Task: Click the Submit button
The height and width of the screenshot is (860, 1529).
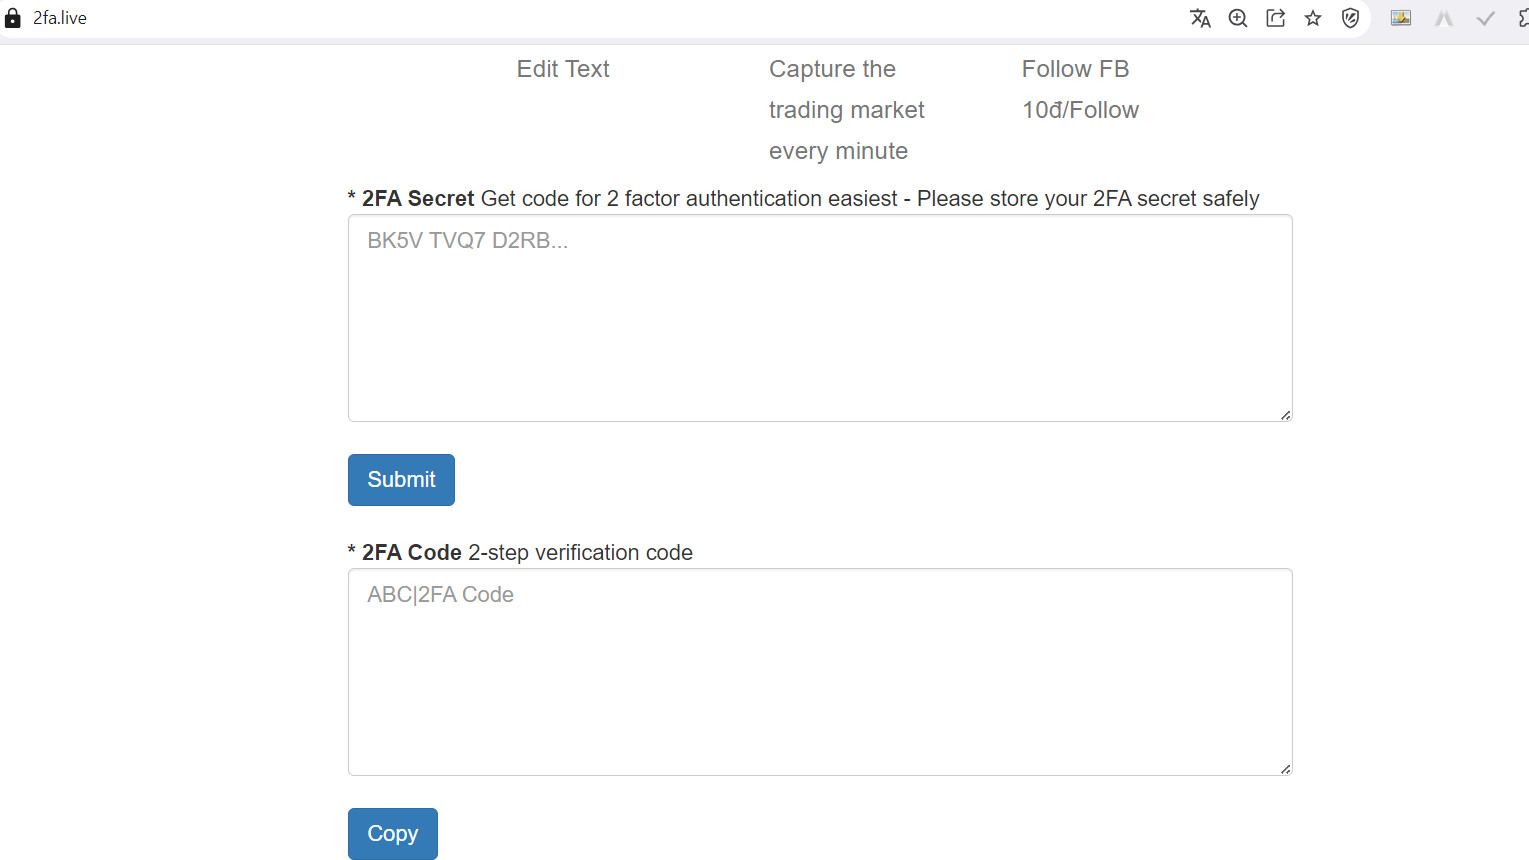Action: 401,480
